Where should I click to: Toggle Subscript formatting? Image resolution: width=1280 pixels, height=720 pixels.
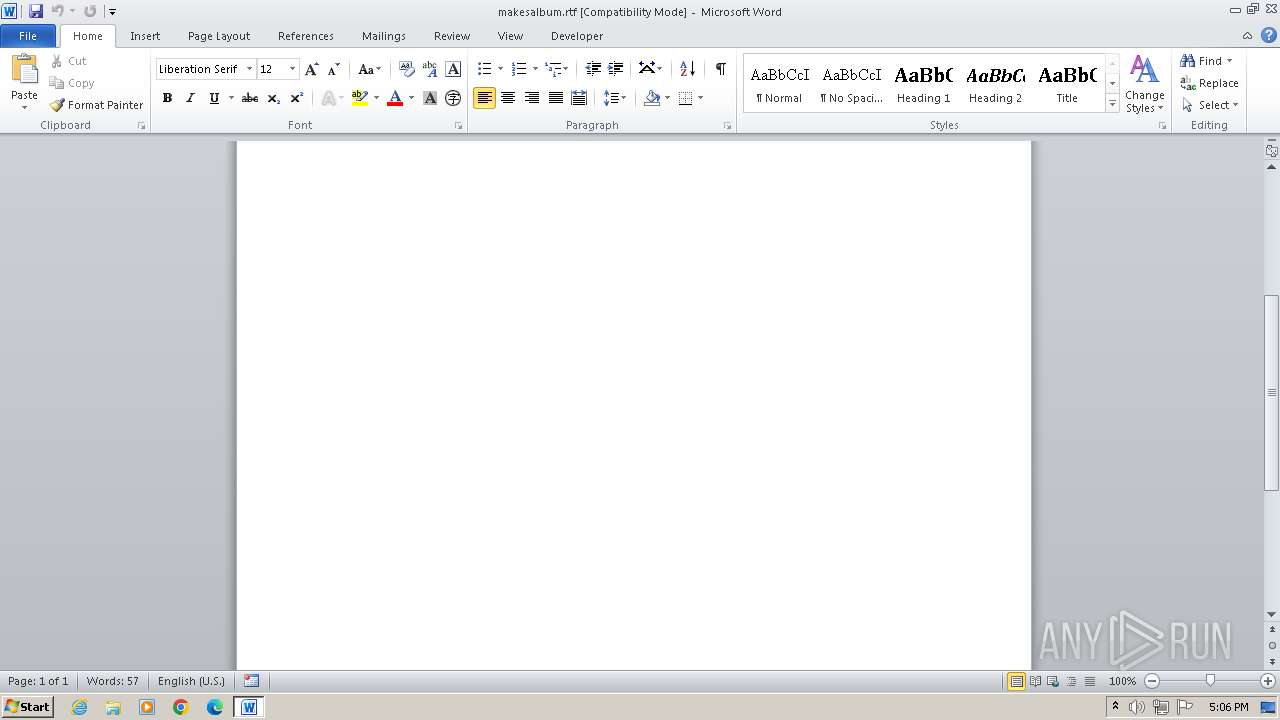point(273,98)
